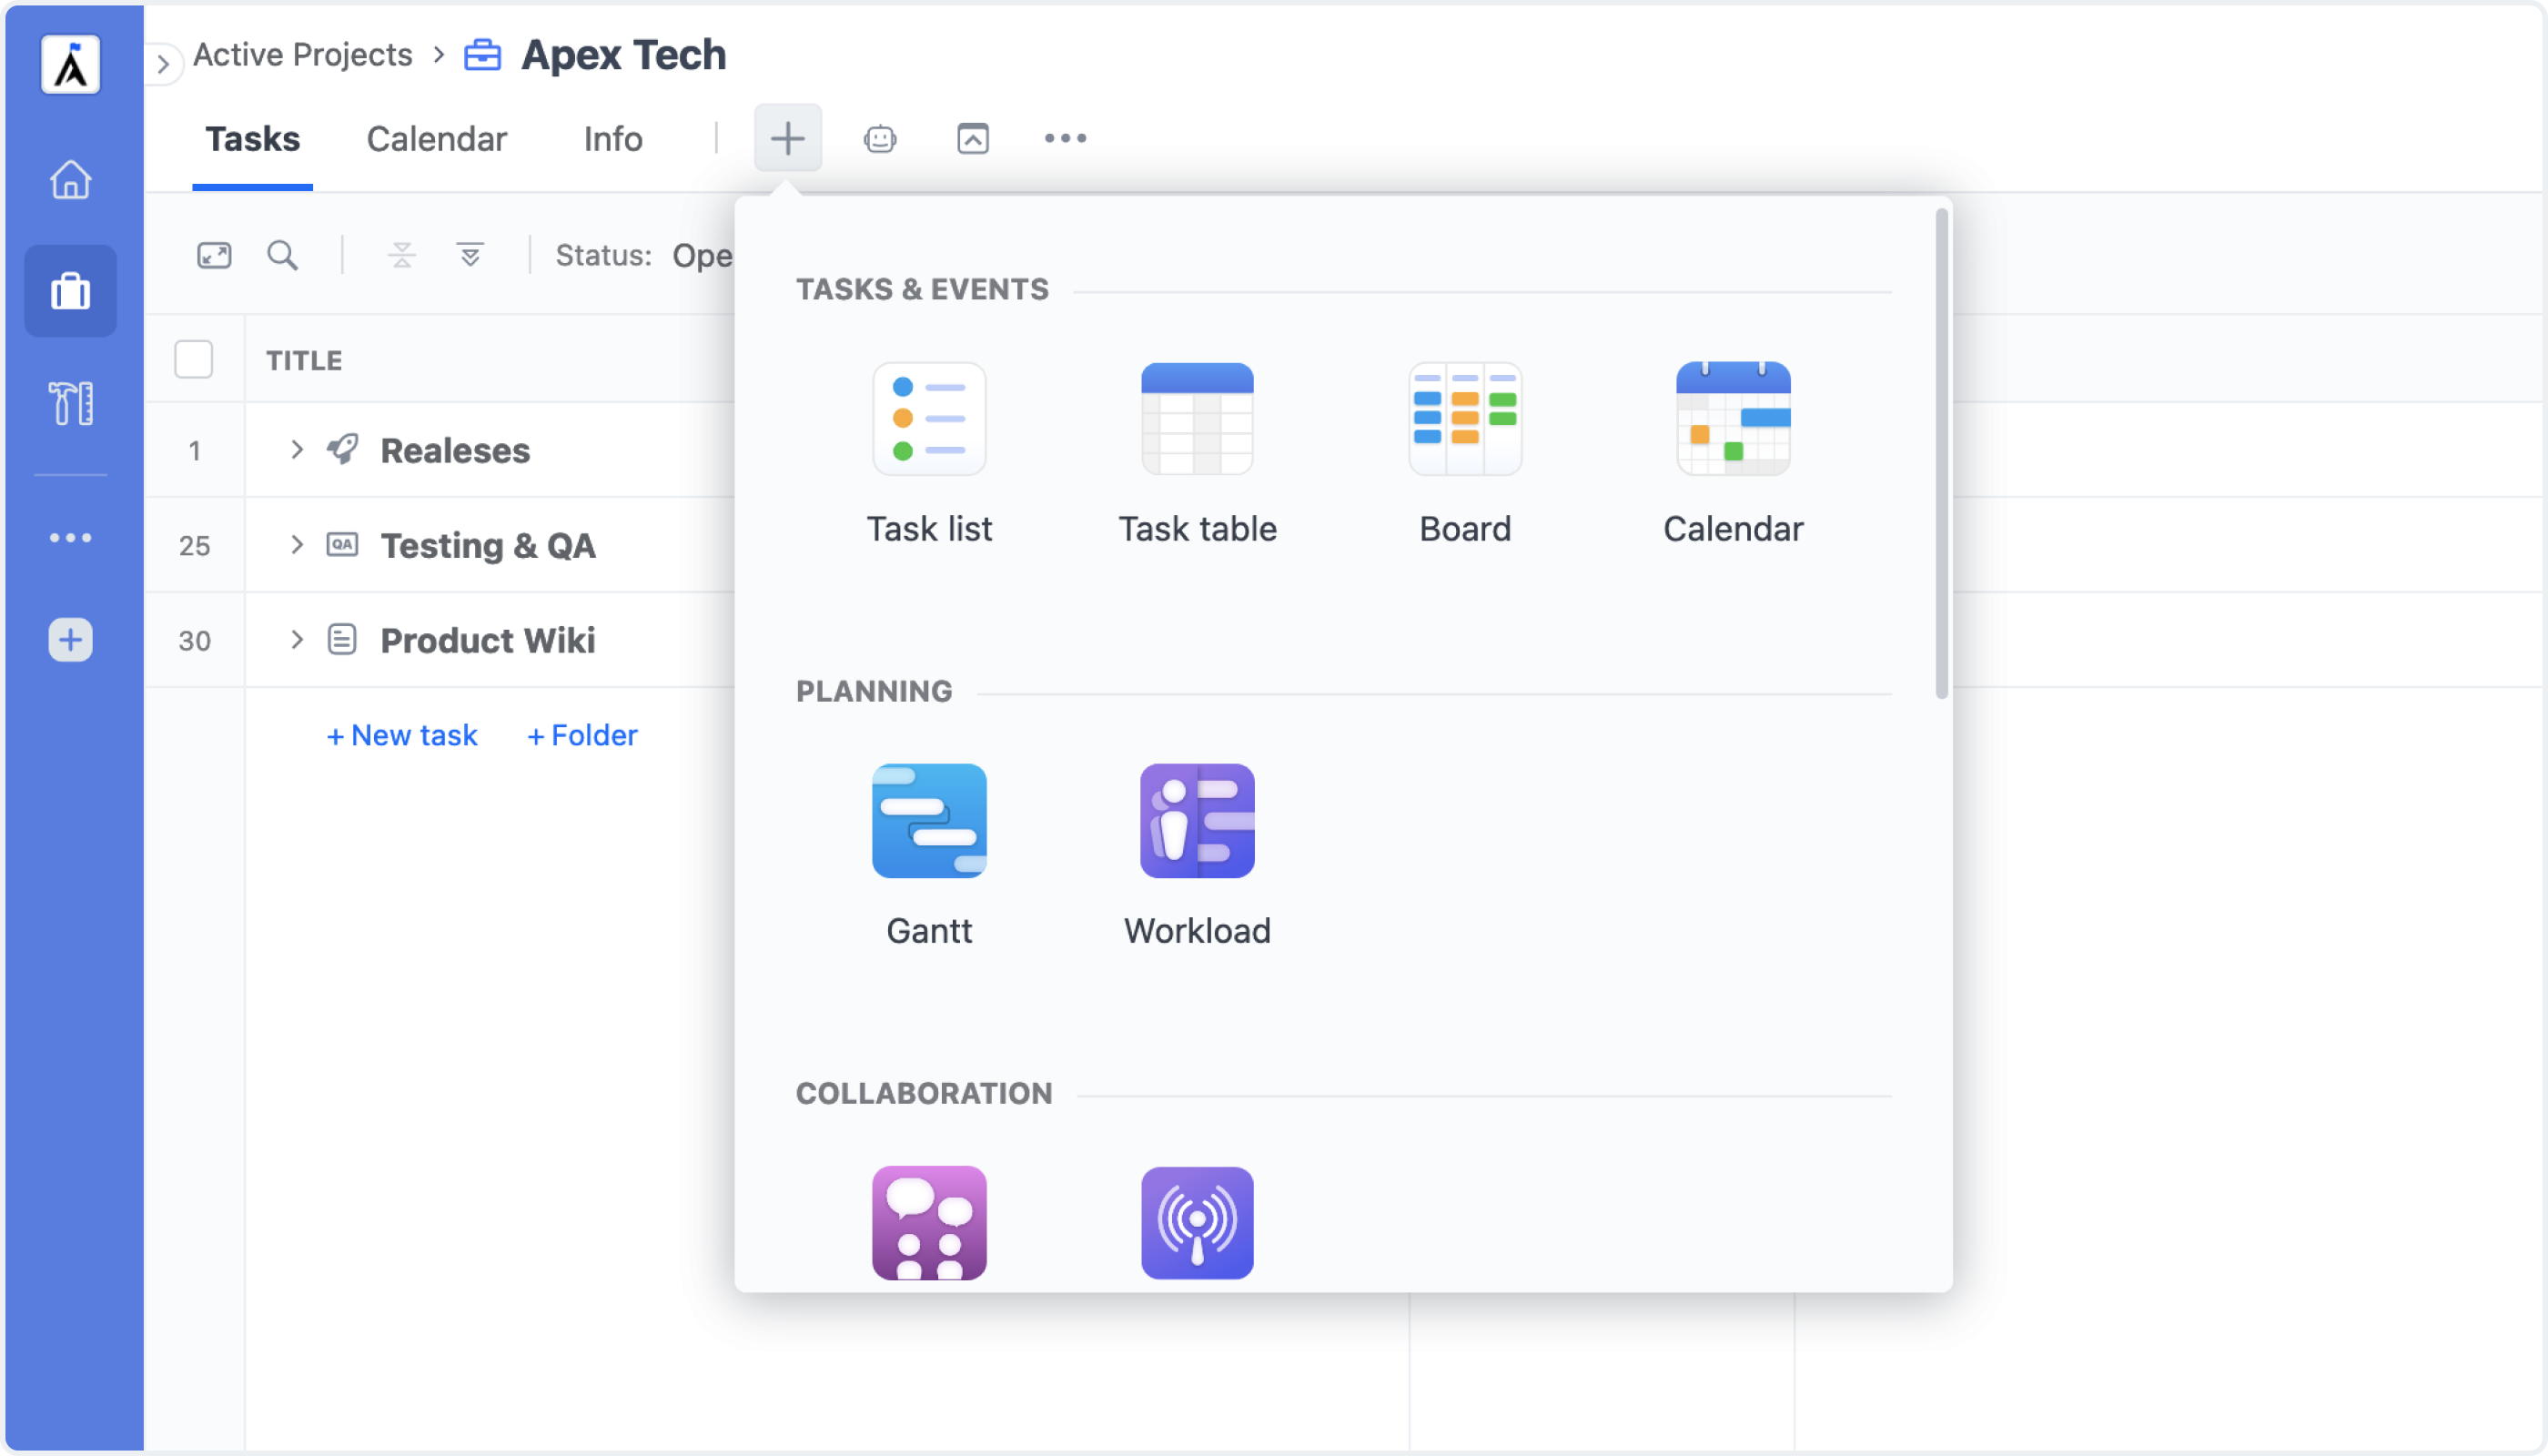Click the fullscreen expand icon in toolbar
2548x1456 pixels.
click(214, 255)
